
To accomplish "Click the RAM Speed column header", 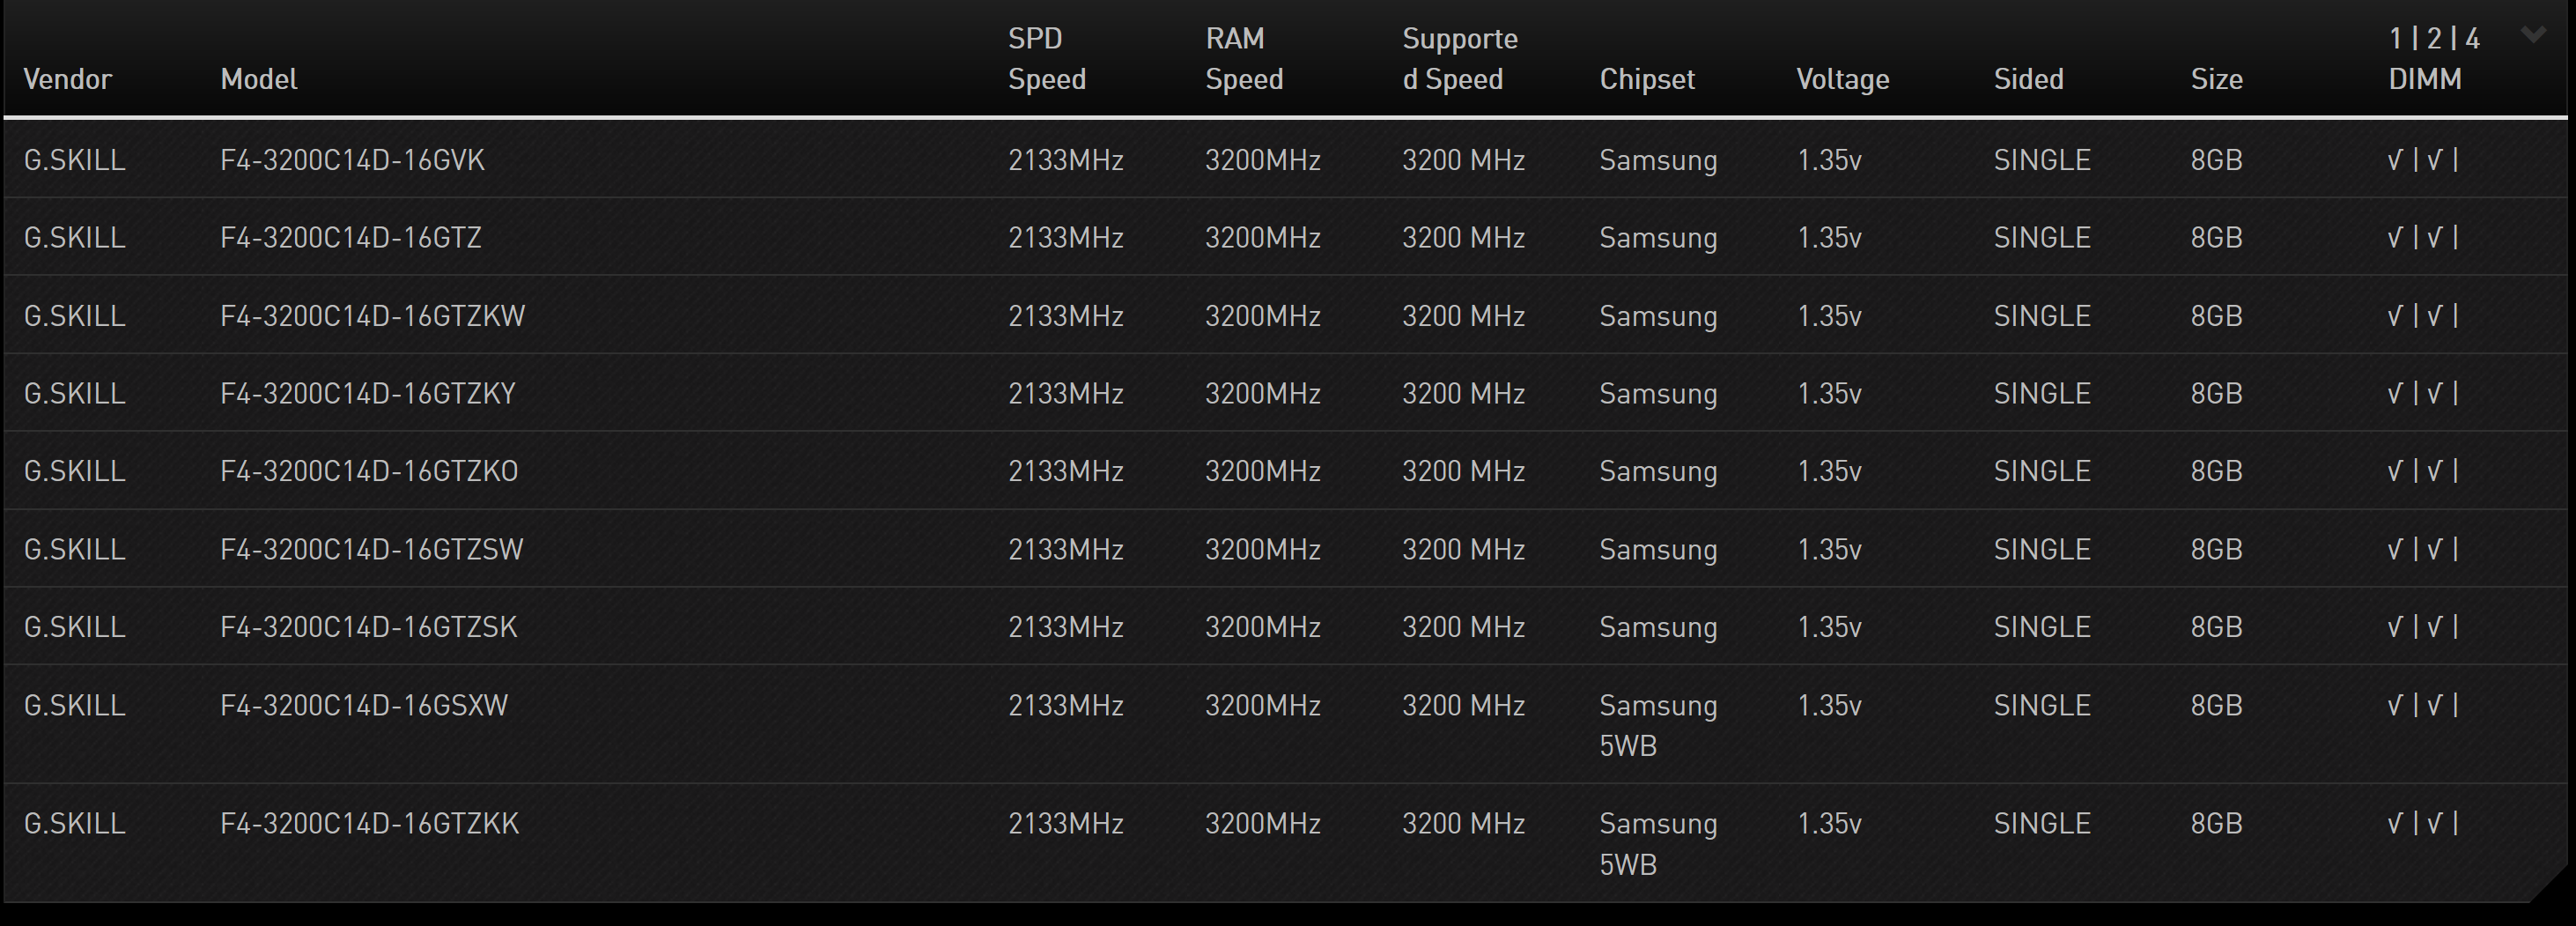I will tap(1243, 59).
